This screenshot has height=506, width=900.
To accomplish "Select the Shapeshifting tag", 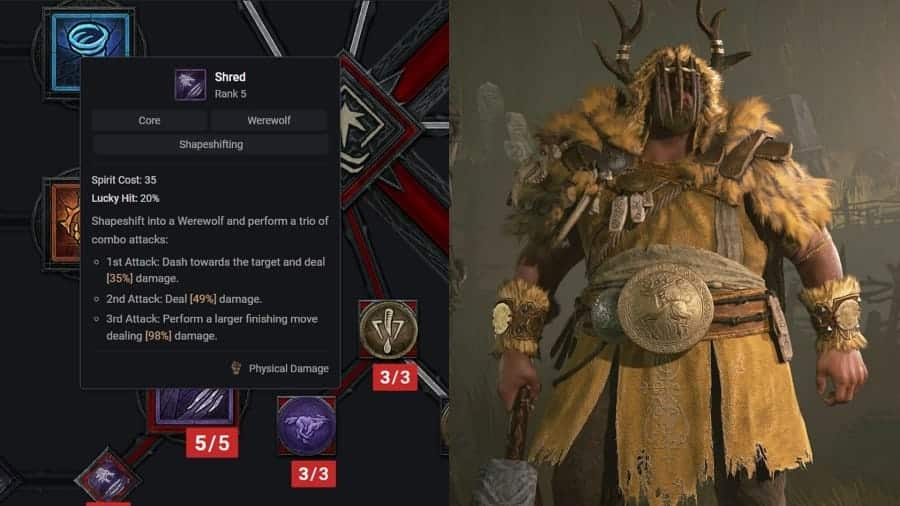I will tap(211, 145).
